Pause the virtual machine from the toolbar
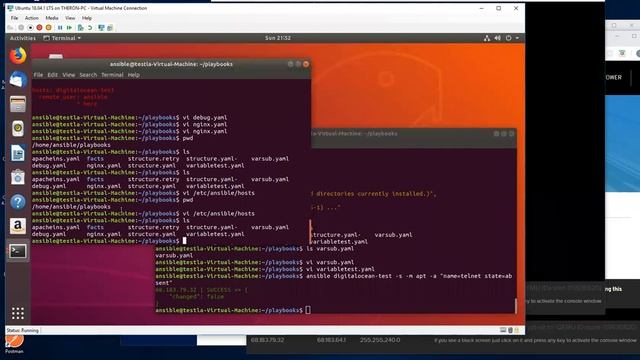This screenshot has width=640, height=360. tap(60, 28)
